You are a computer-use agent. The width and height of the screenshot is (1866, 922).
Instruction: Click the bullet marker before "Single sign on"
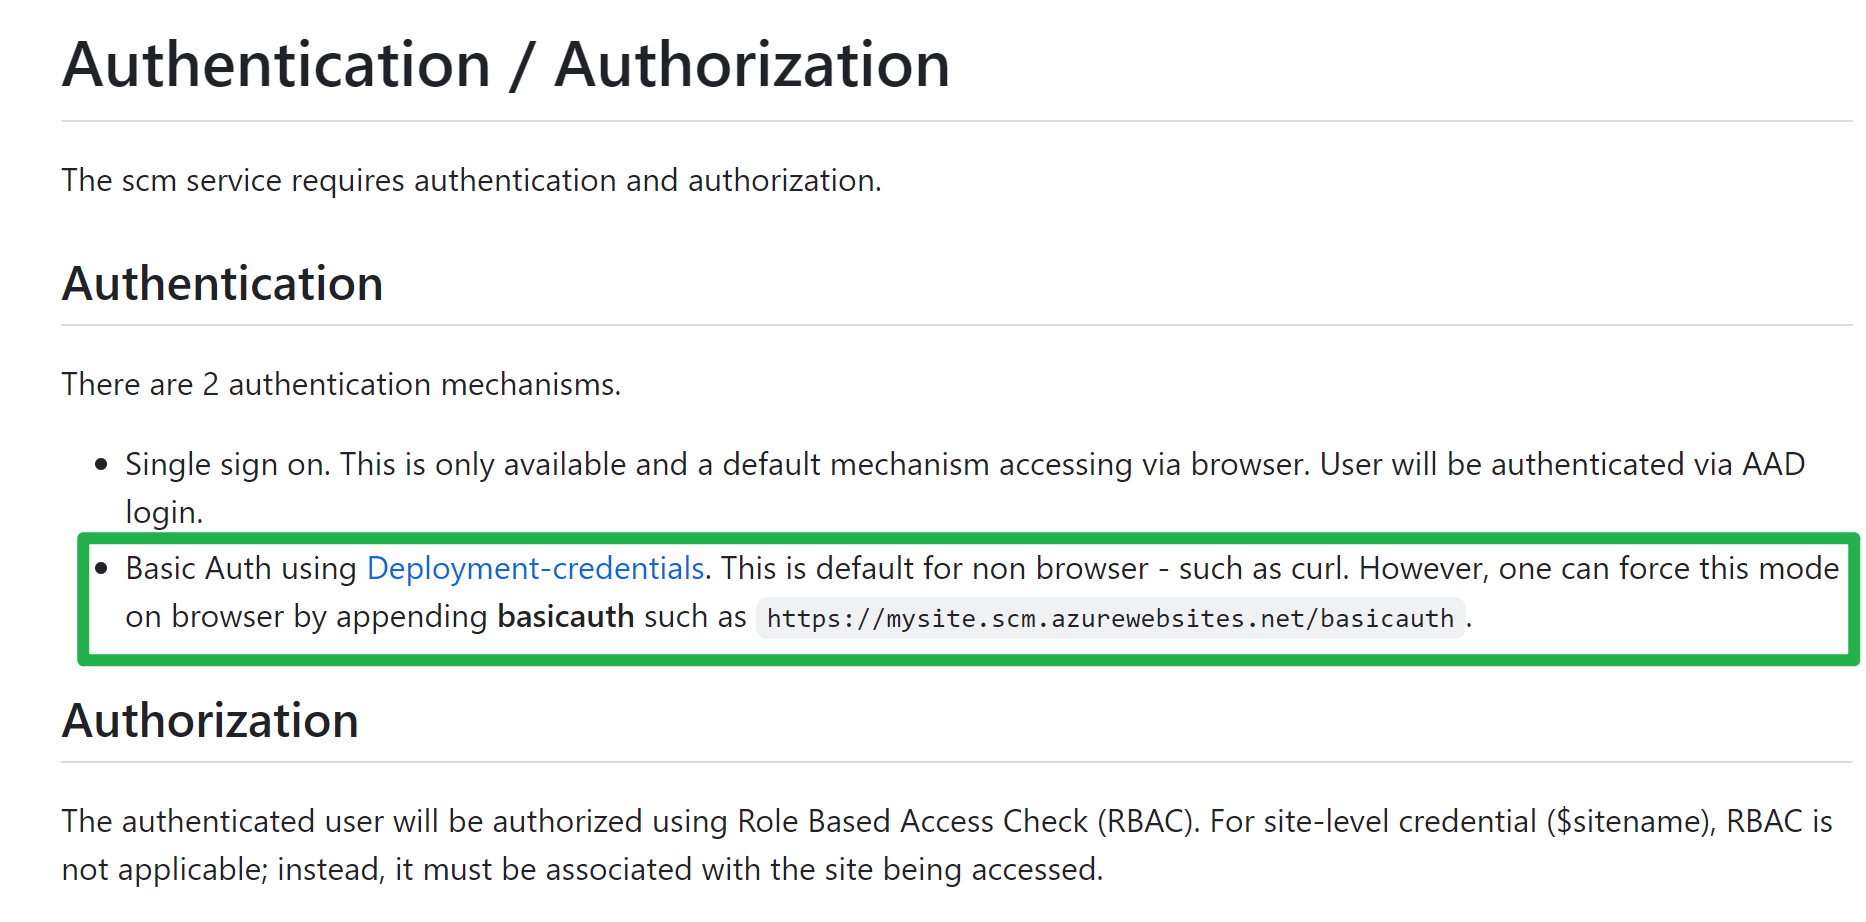pos(101,465)
